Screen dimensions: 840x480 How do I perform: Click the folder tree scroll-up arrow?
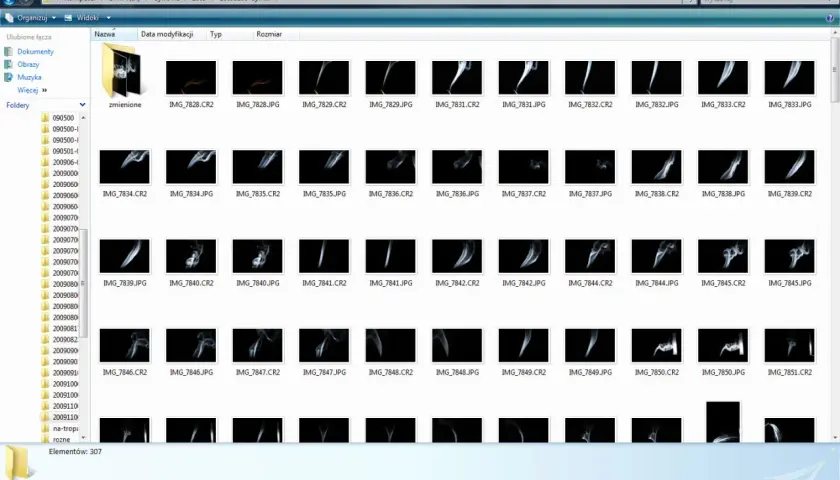click(83, 117)
